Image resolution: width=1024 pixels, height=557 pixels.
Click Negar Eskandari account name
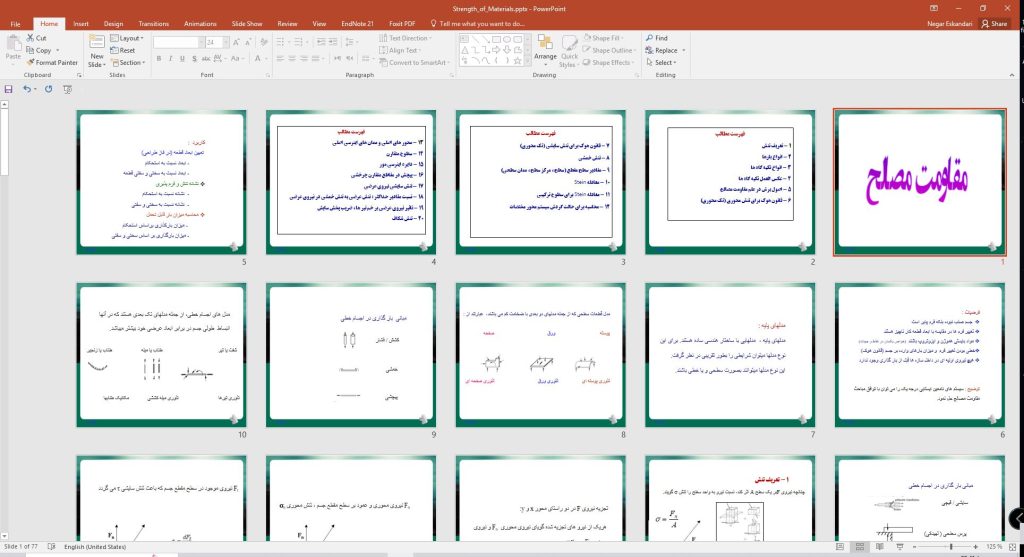[950, 24]
